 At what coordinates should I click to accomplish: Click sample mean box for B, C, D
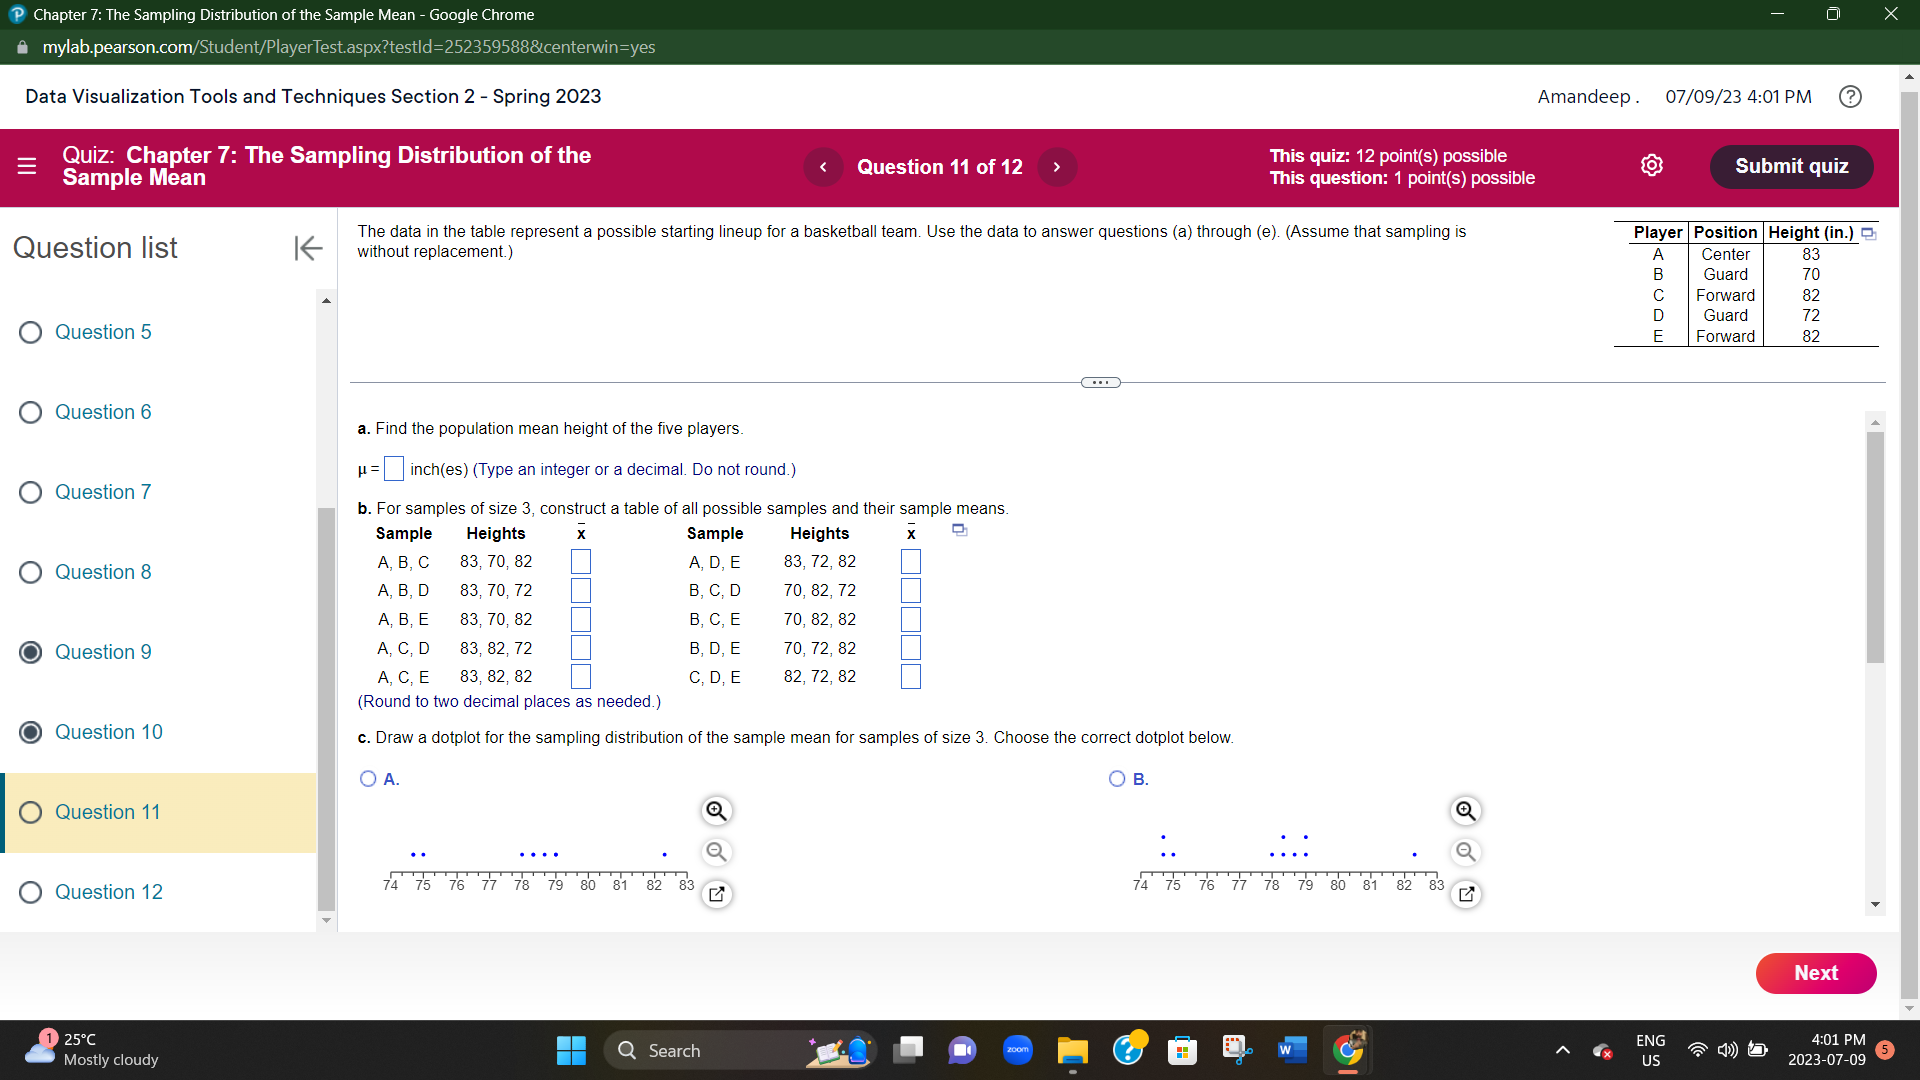pyautogui.click(x=911, y=591)
